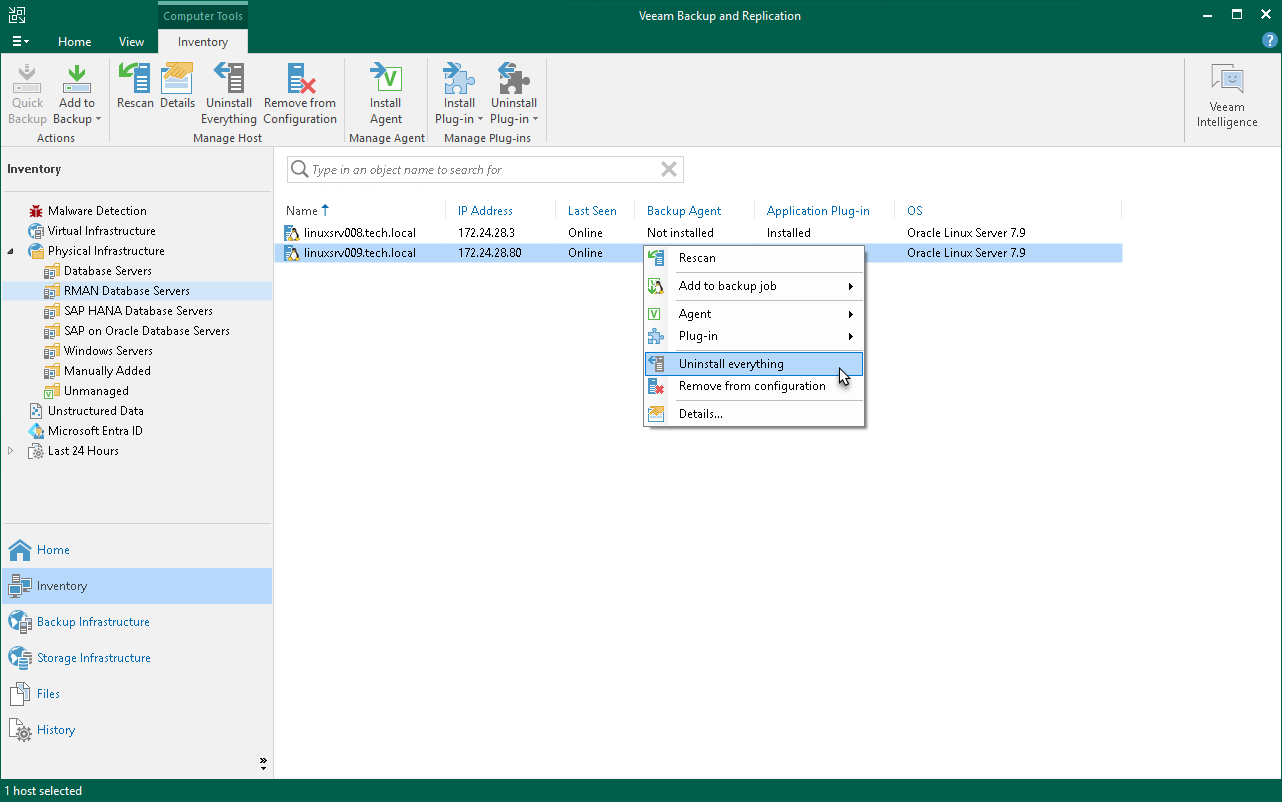Image resolution: width=1282 pixels, height=802 pixels.
Task: Click the Details icon in the Manage Host group
Action: [x=177, y=90]
